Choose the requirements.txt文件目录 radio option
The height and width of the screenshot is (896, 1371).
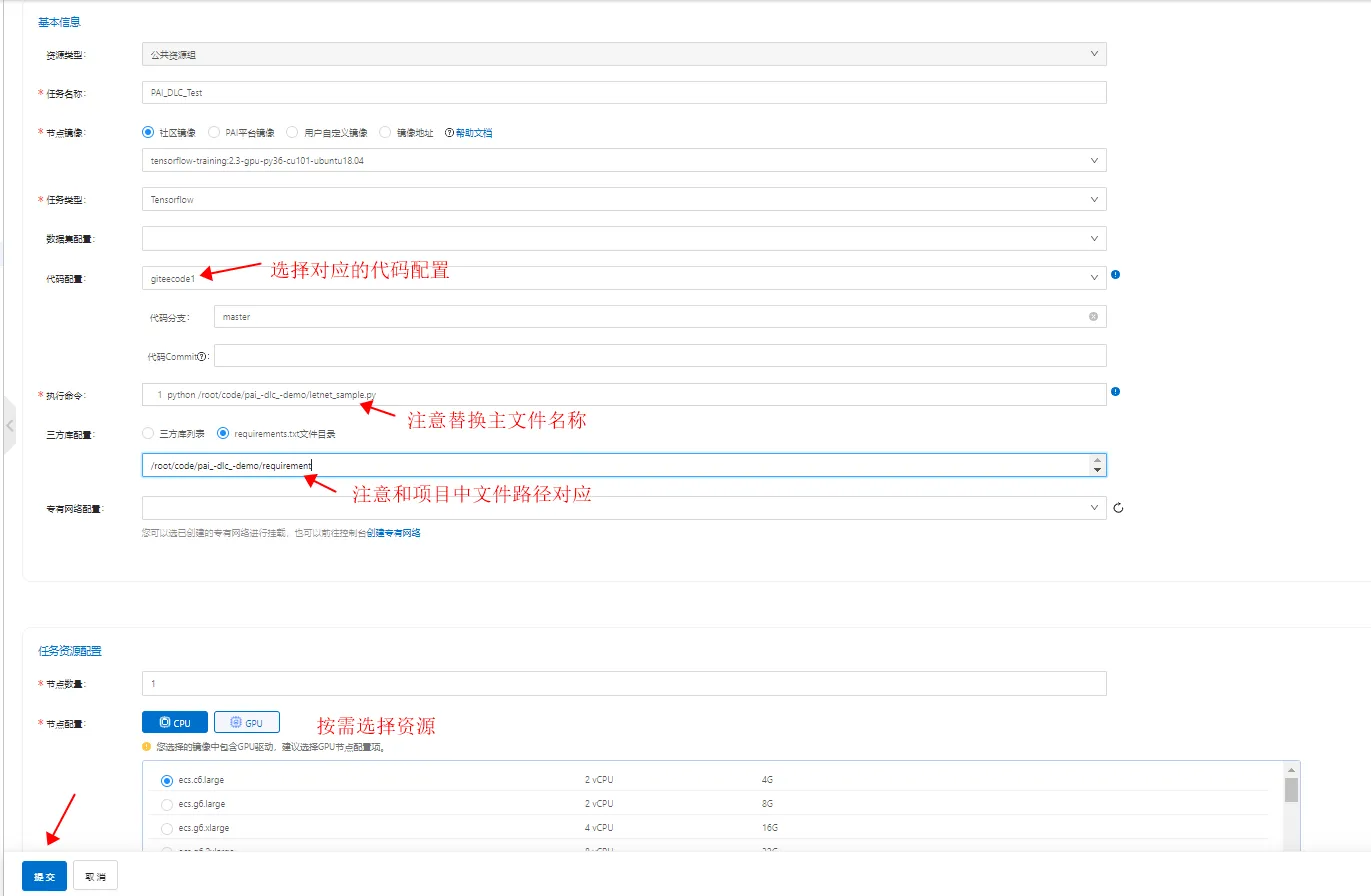pyautogui.click(x=223, y=434)
